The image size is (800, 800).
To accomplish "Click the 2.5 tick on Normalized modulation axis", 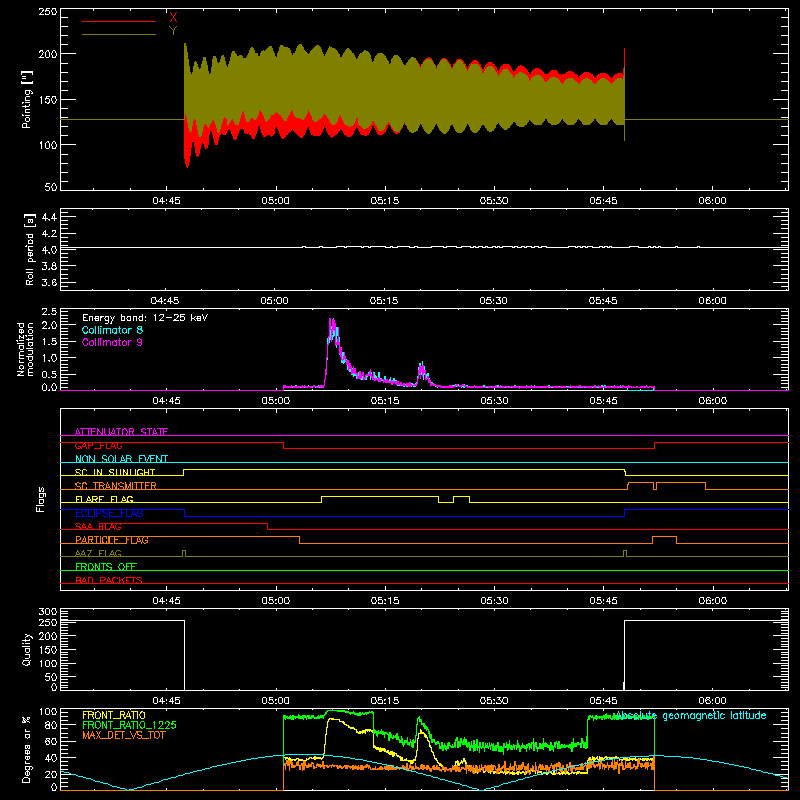I will point(49,312).
